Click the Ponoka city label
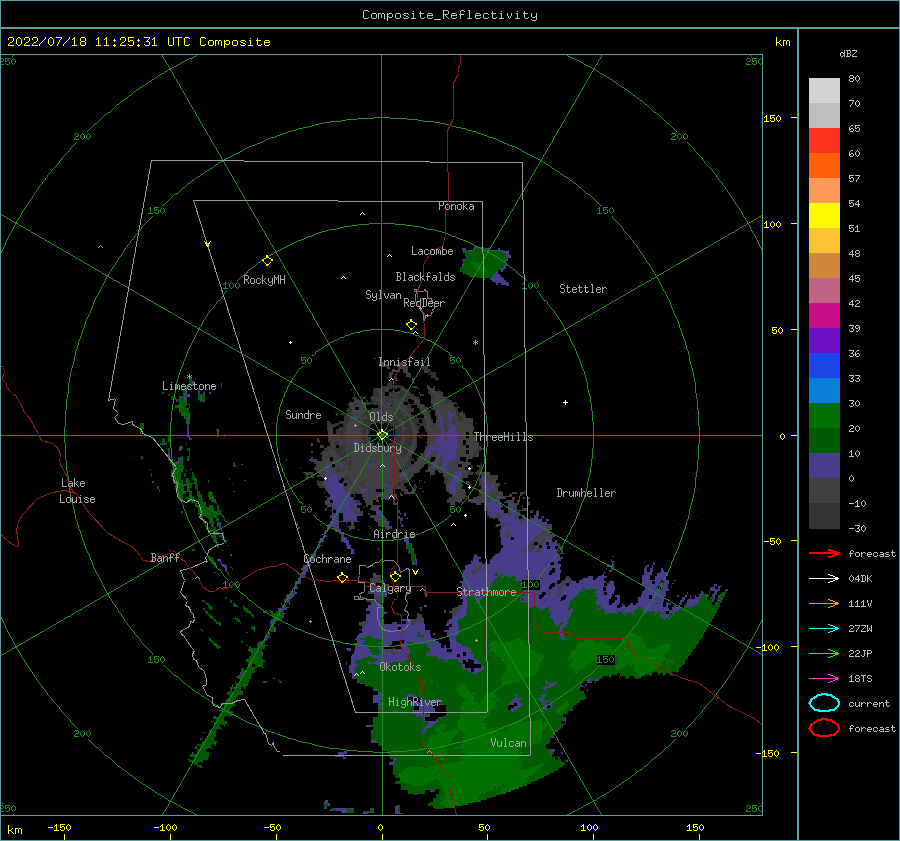Image resolution: width=900 pixels, height=841 pixels. click(456, 206)
